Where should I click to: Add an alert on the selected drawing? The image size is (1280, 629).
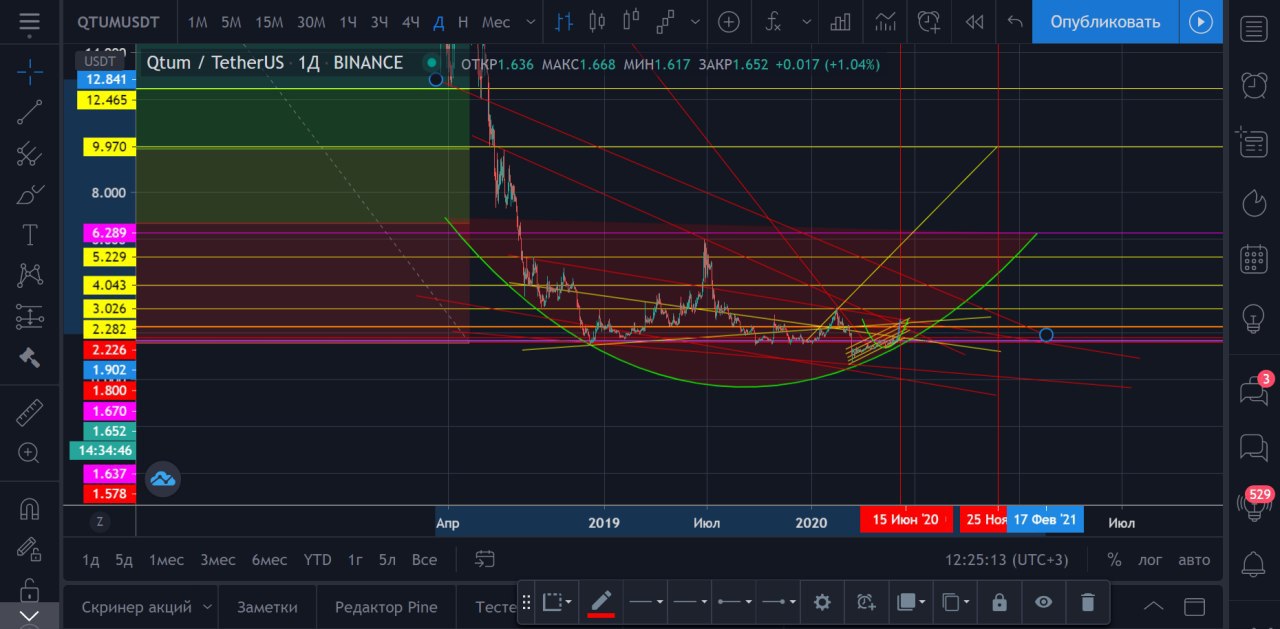click(866, 602)
